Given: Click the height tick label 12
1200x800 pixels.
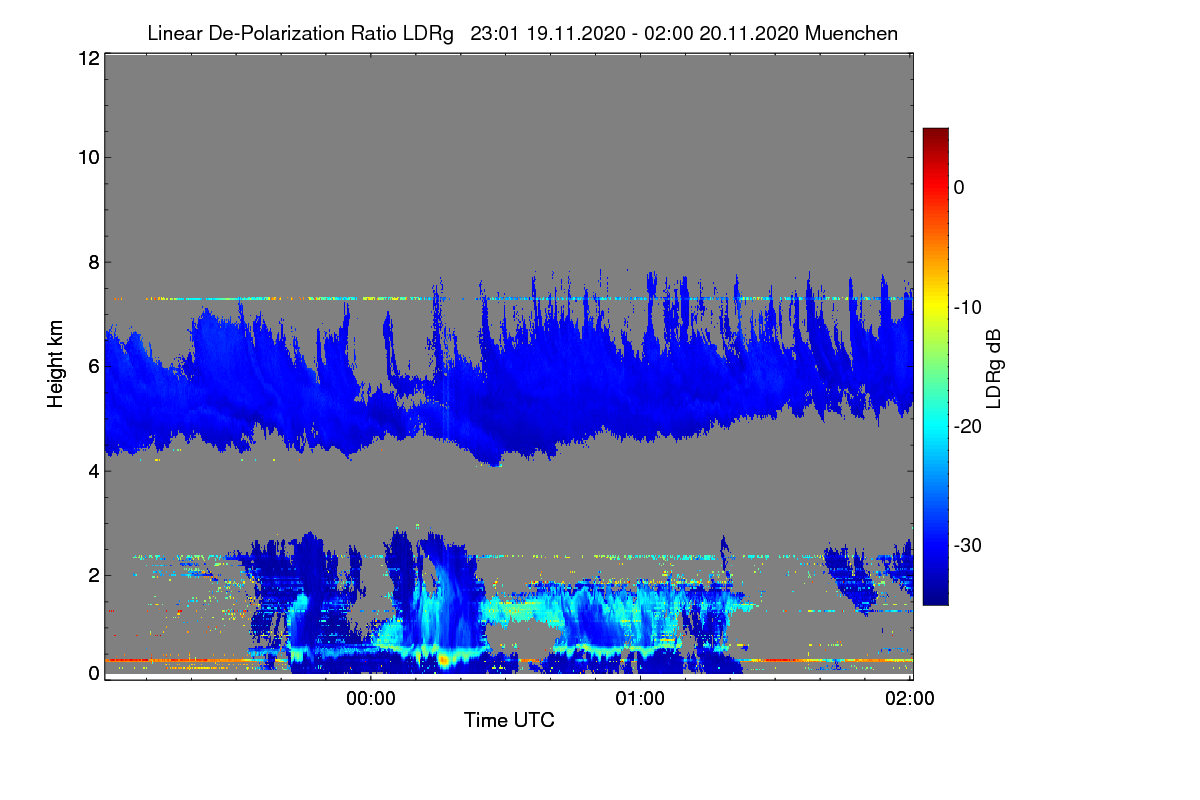Looking at the screenshot, I should [x=88, y=59].
